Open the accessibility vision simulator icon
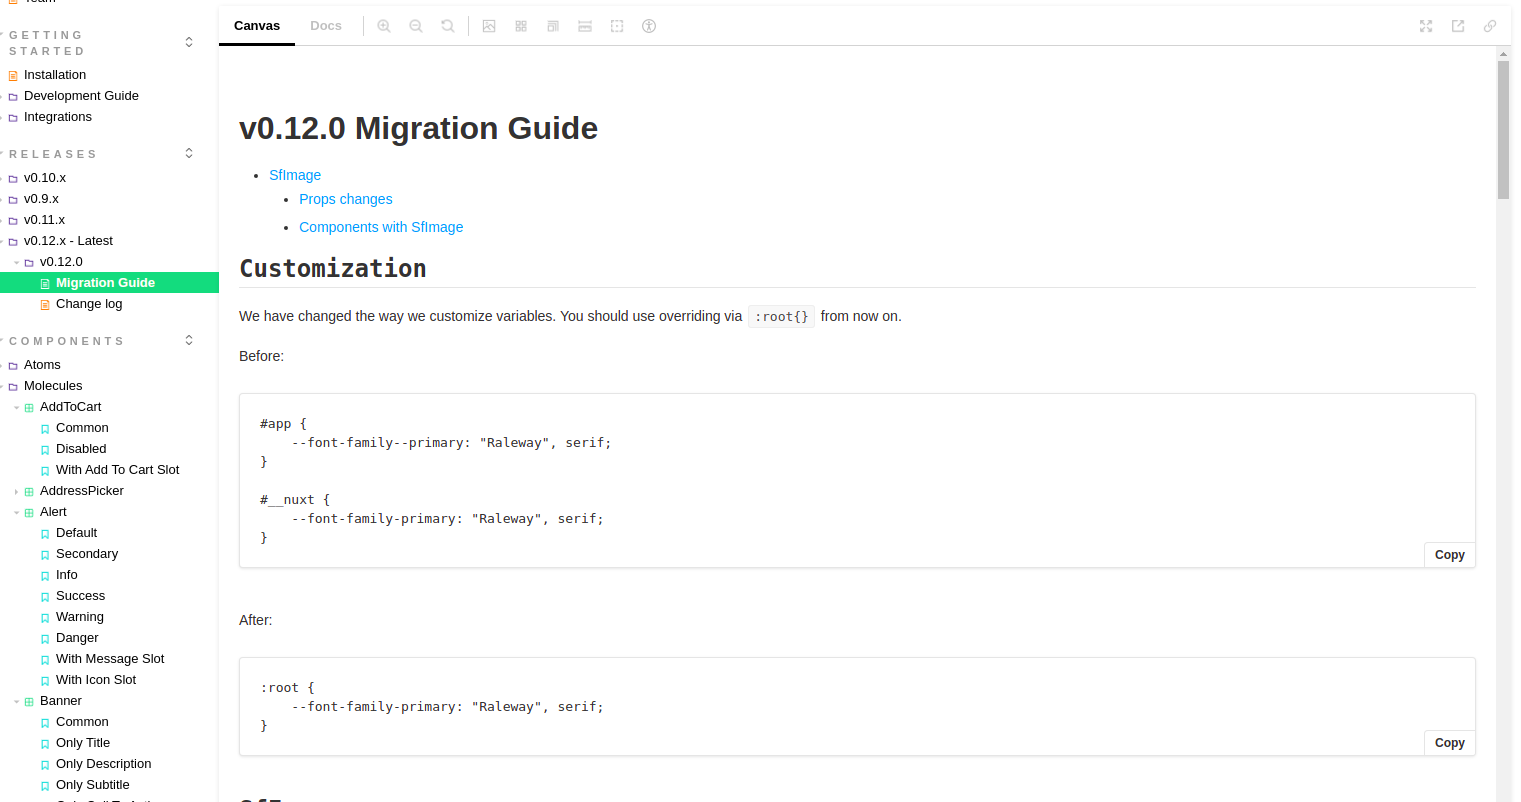The height and width of the screenshot is (802, 1521). (649, 26)
